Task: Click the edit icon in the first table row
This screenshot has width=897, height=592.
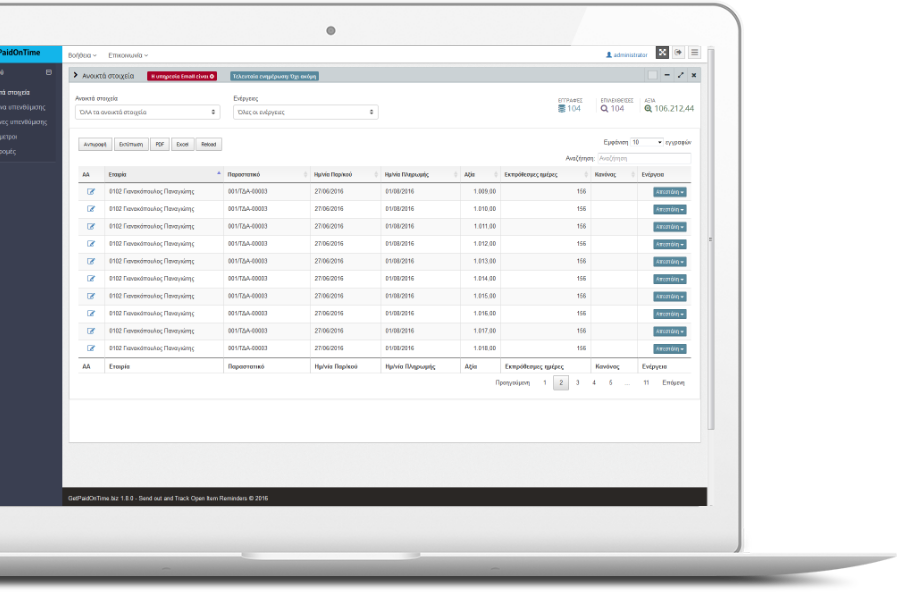Action: (91, 191)
